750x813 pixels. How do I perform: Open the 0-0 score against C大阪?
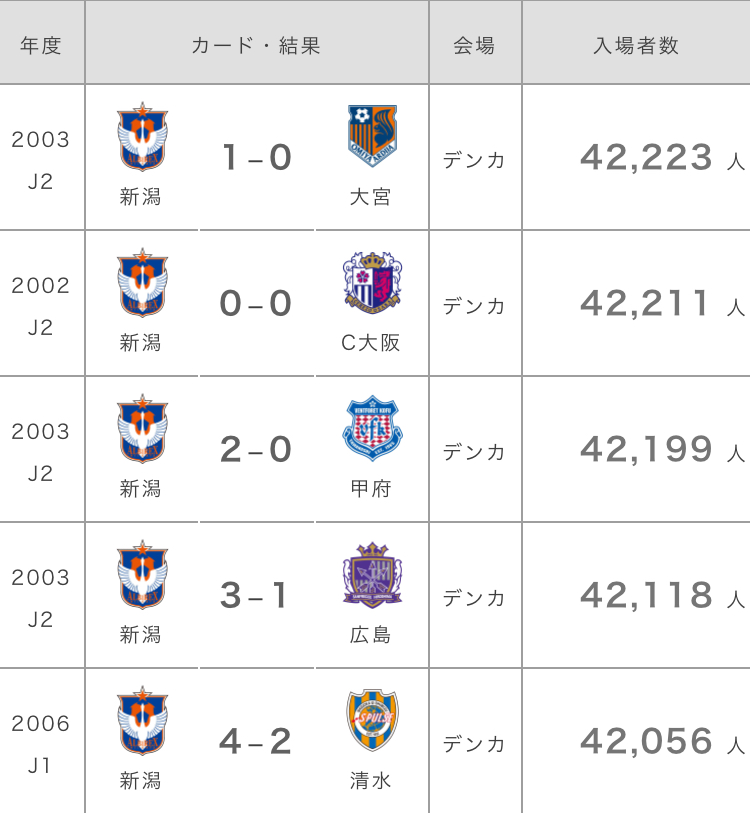pyautogui.click(x=256, y=303)
